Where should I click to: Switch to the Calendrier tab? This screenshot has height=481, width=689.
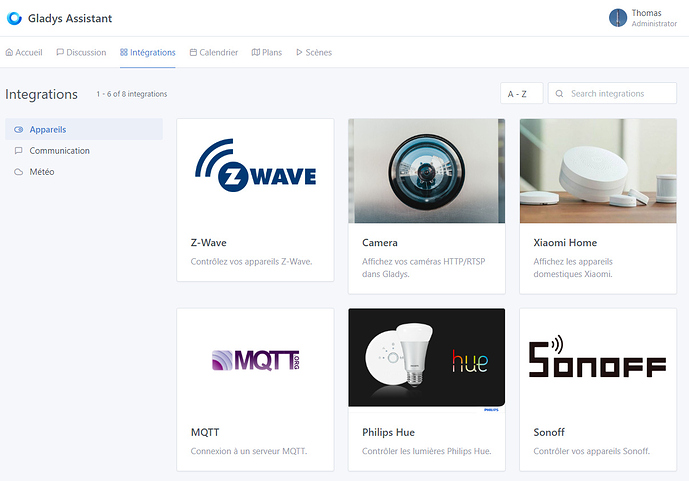214,52
